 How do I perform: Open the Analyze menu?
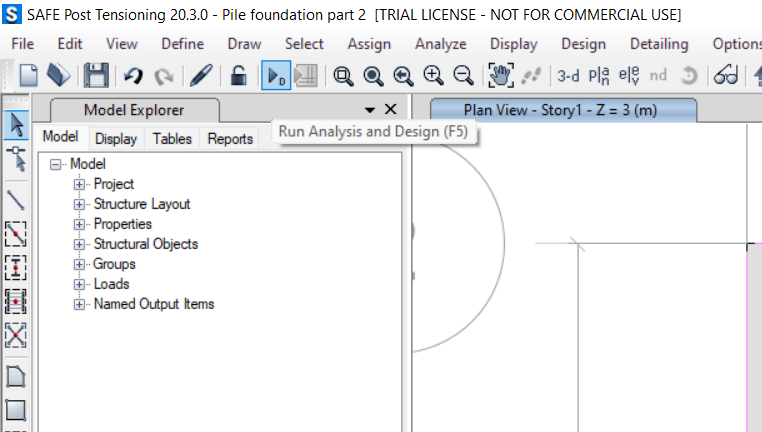point(440,44)
